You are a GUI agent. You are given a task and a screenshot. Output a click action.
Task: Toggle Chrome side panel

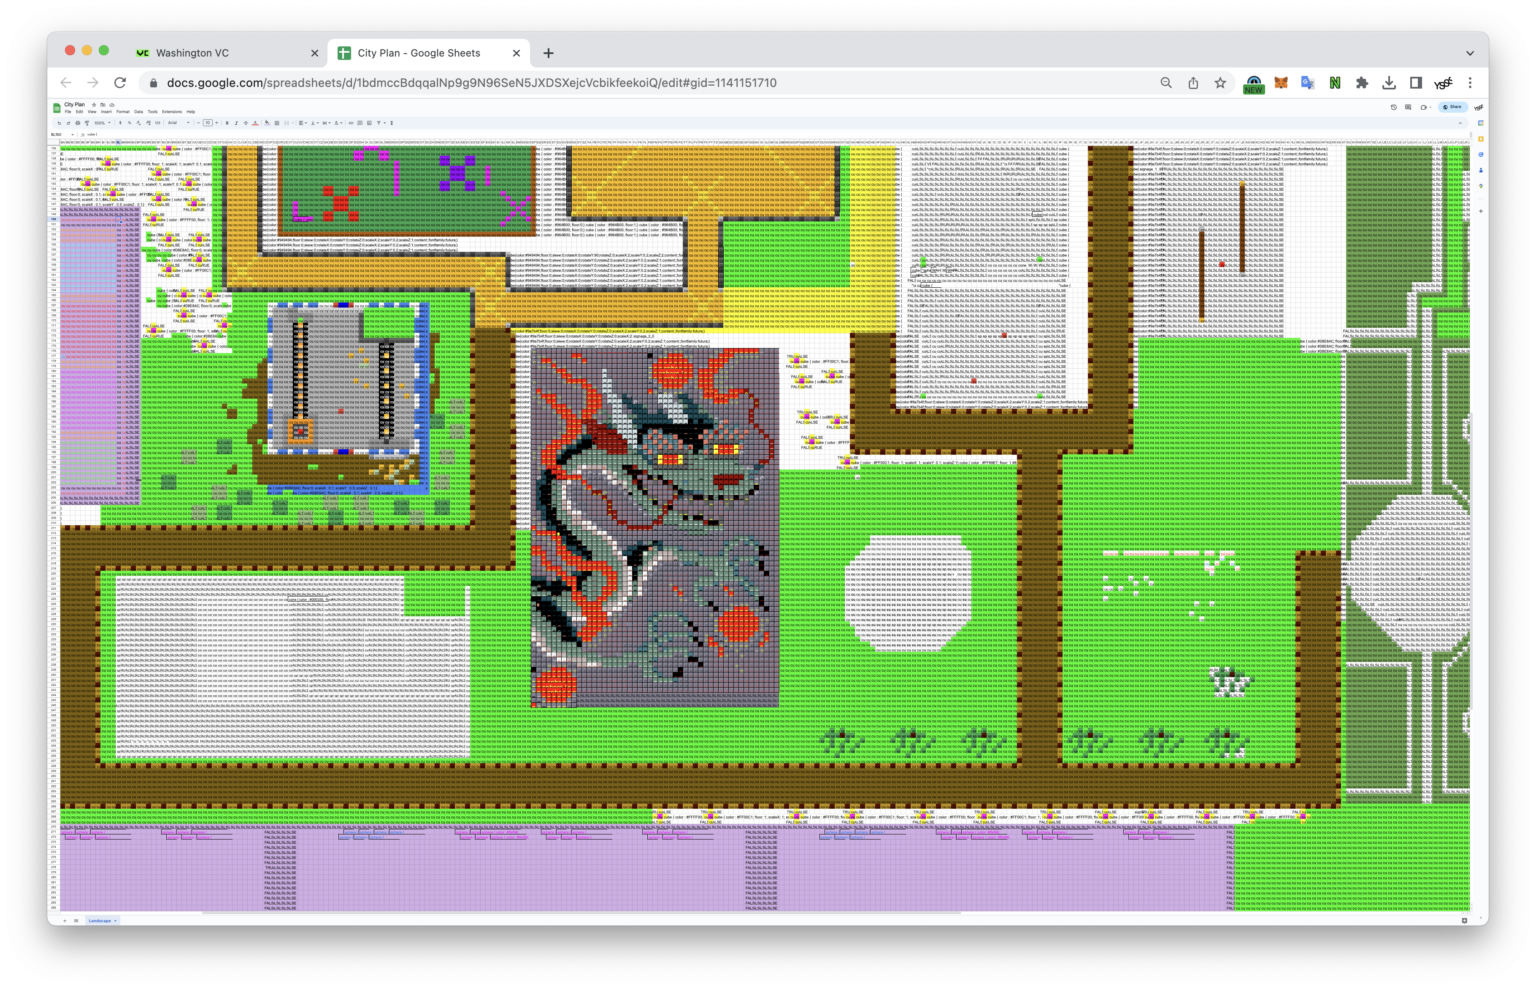(1416, 83)
